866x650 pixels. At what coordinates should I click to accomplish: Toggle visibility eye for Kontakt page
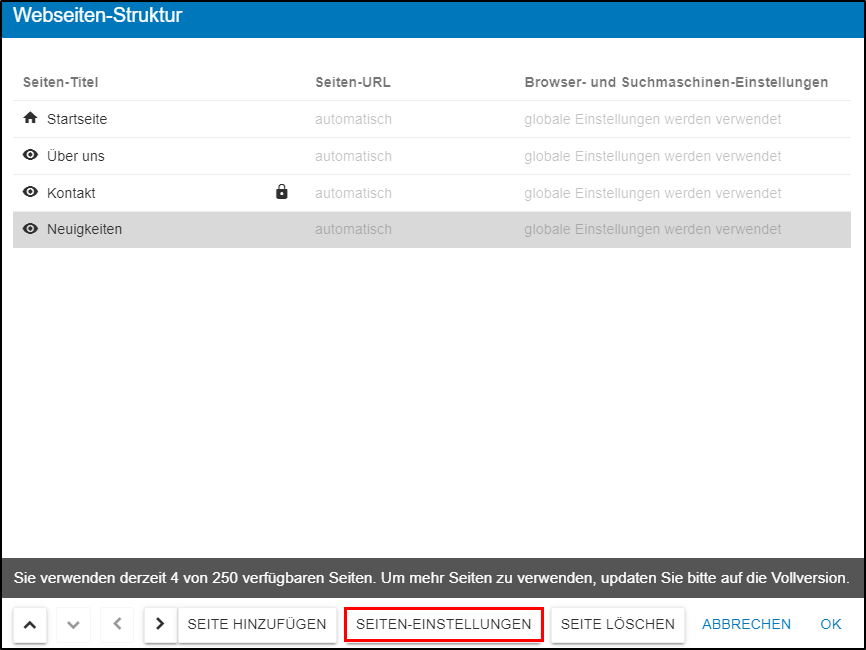[x=30, y=192]
